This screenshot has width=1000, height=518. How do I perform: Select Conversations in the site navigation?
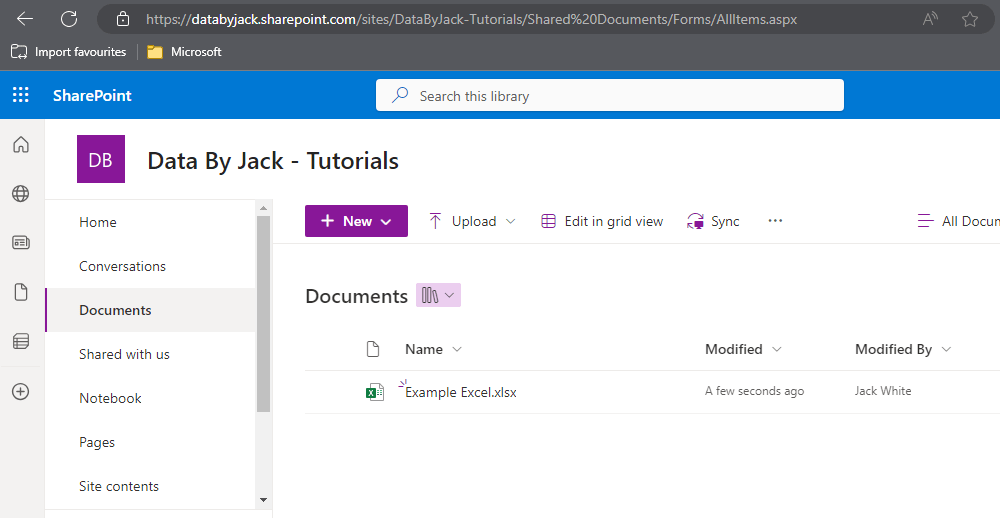click(x=122, y=266)
